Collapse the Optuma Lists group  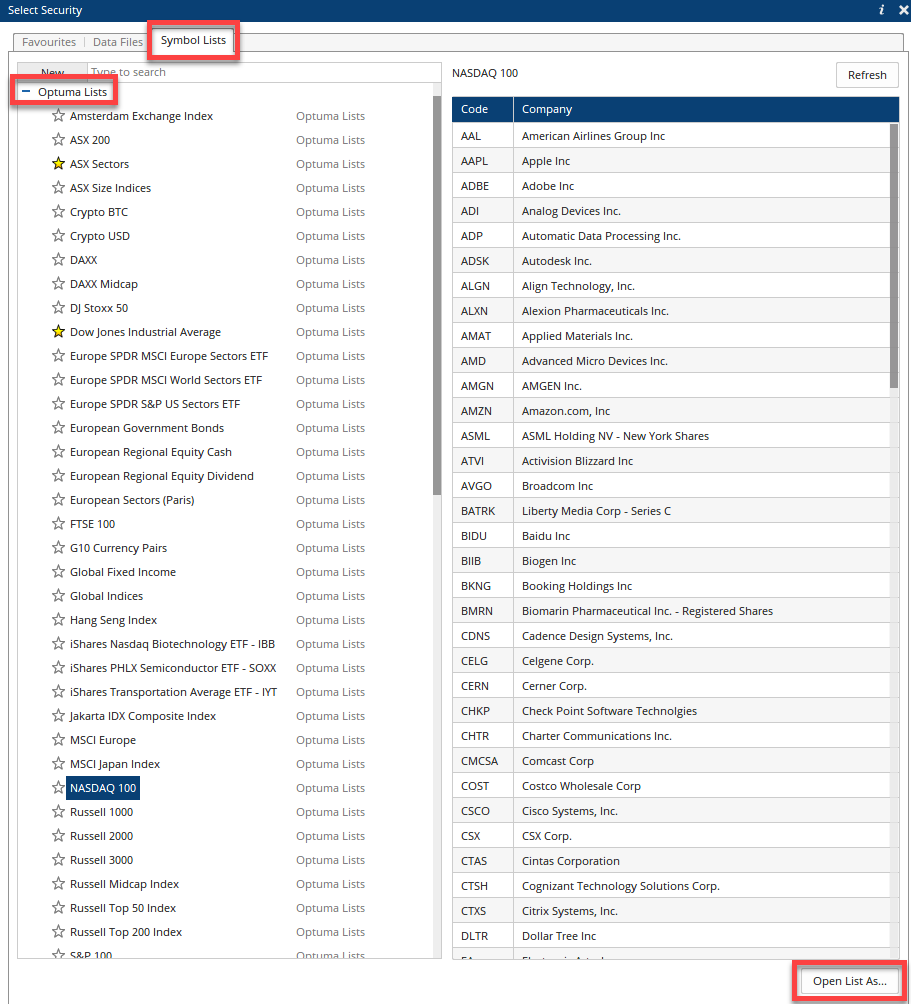[26, 92]
